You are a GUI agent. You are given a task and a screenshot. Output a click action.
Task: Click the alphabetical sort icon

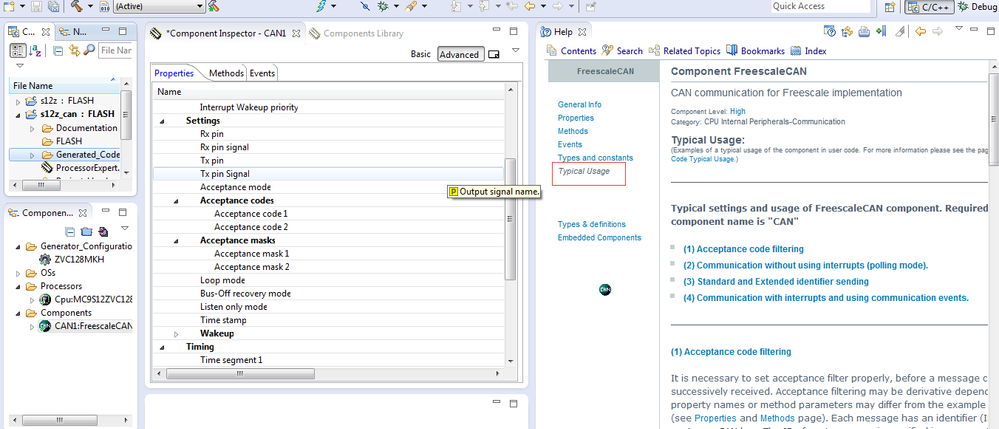point(34,50)
